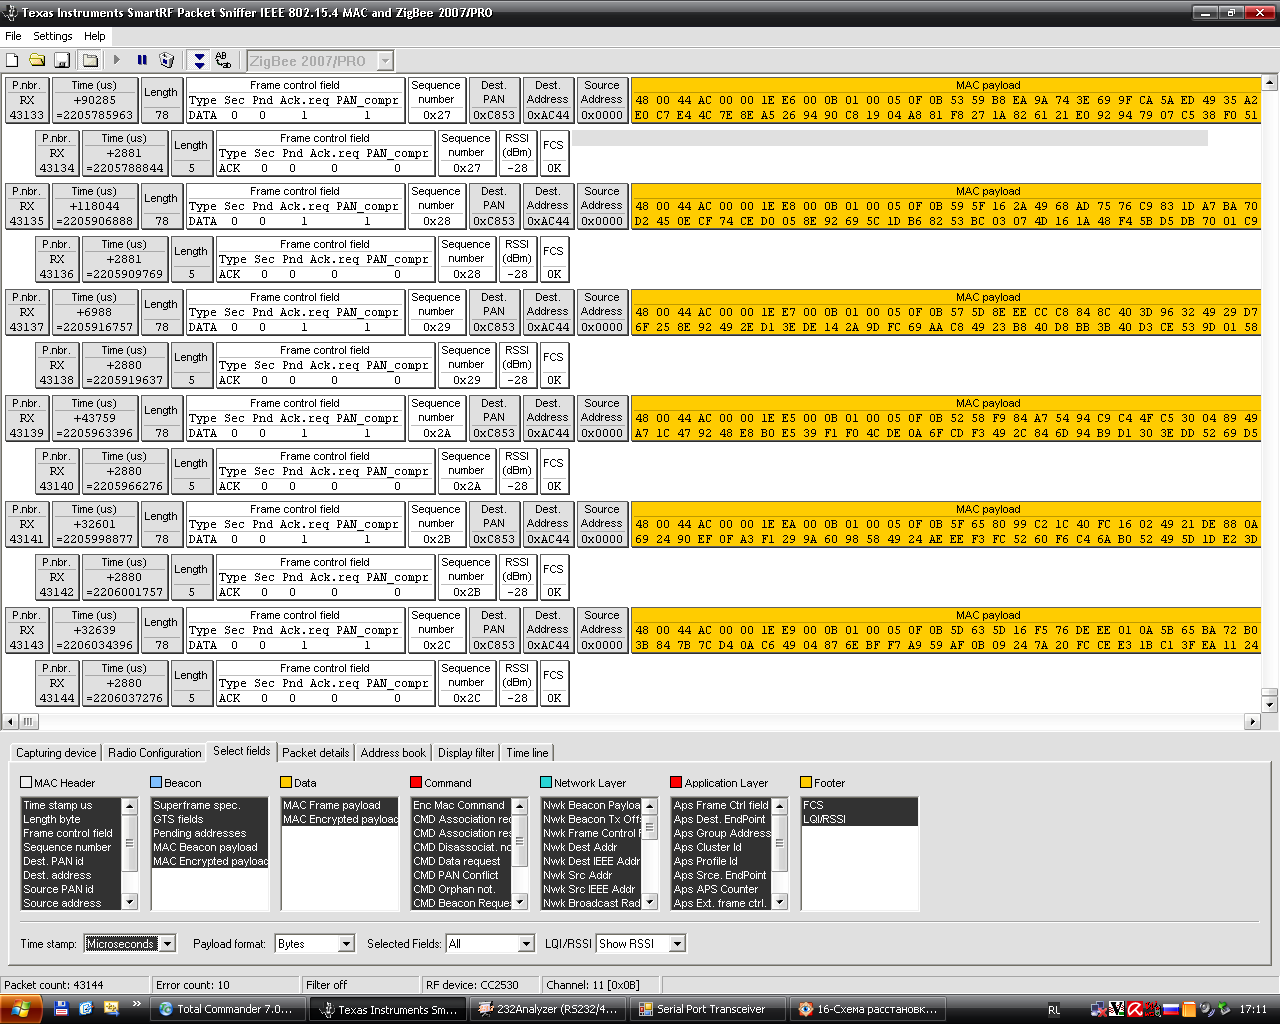Click the RL language indicator in tray

(1054, 1010)
